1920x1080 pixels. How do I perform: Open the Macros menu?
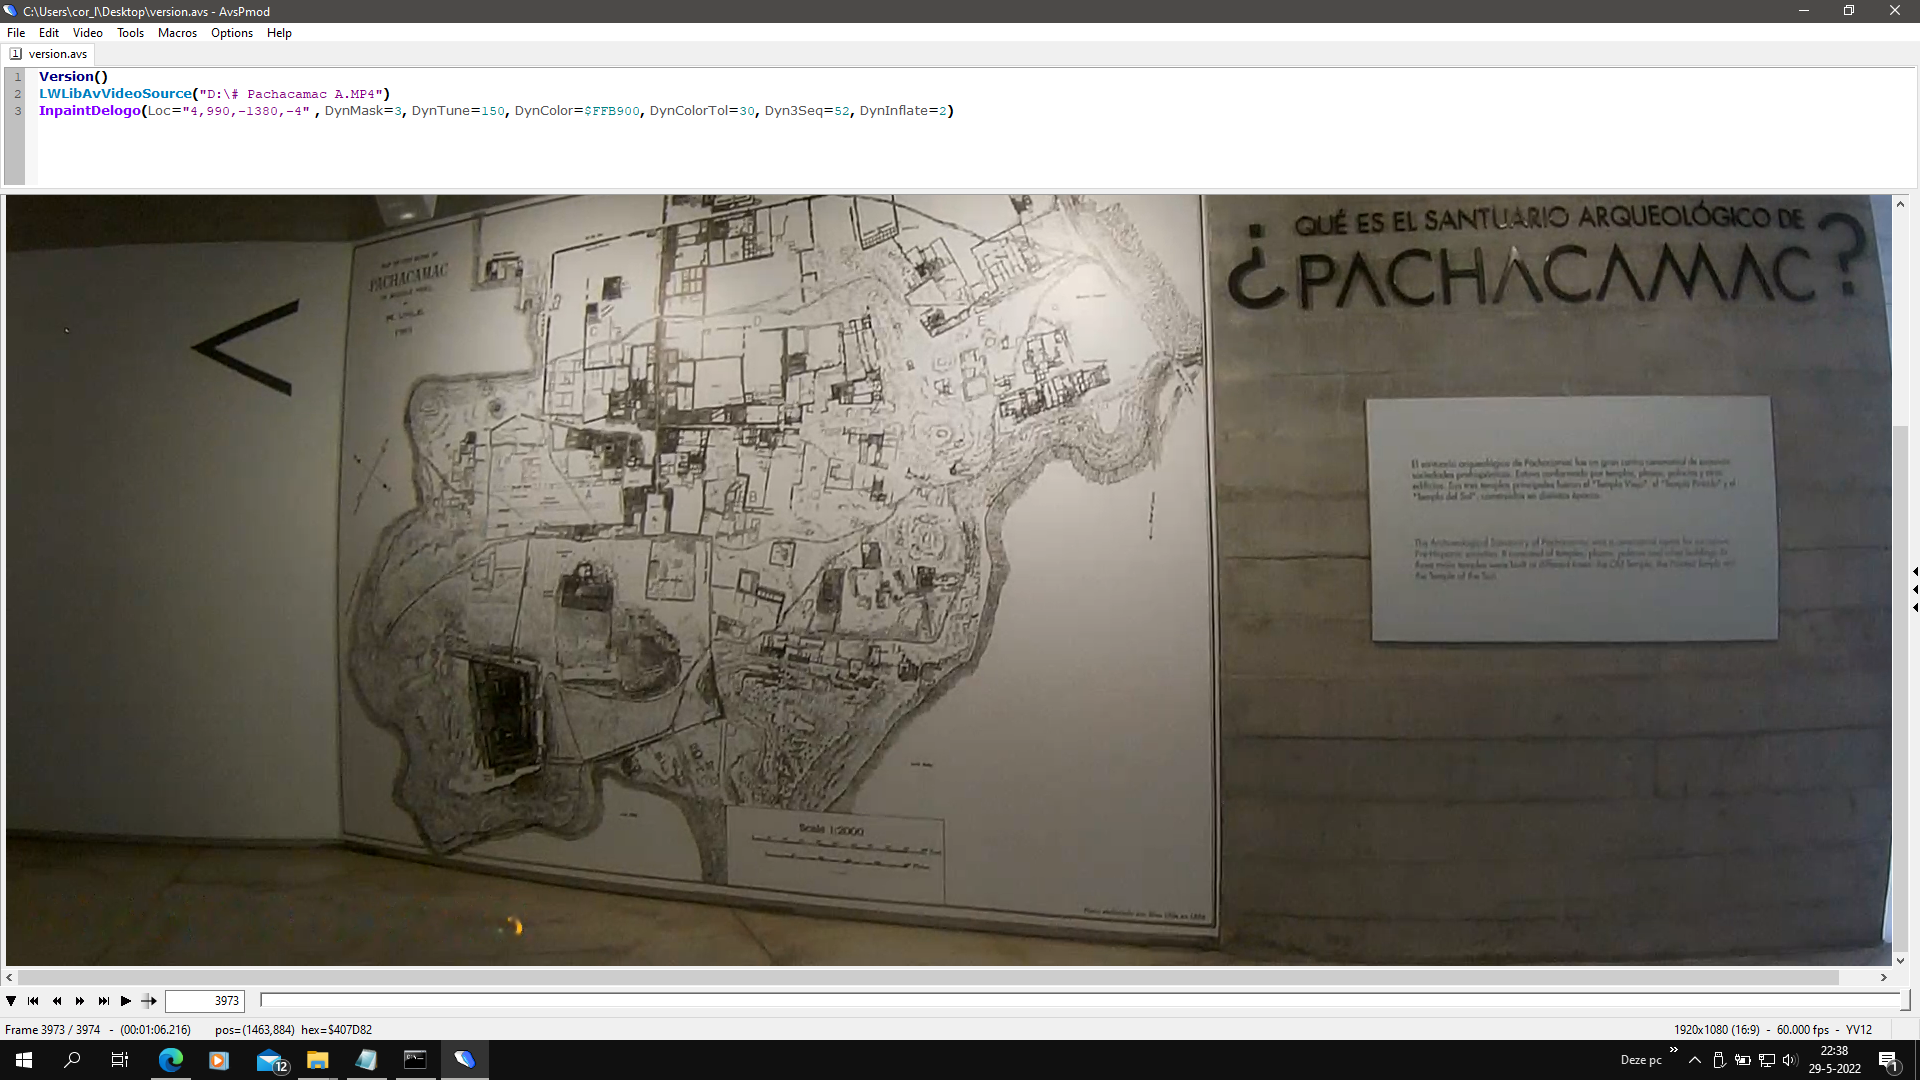tap(177, 33)
